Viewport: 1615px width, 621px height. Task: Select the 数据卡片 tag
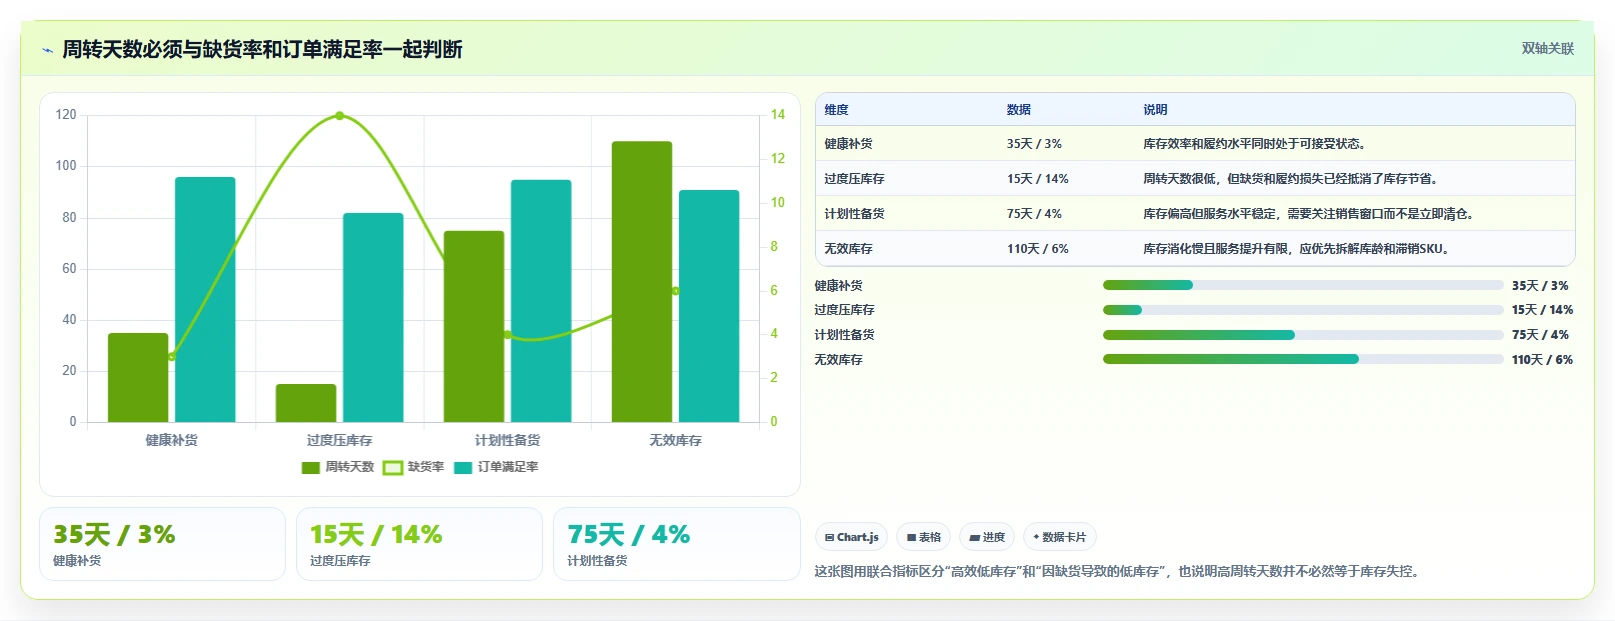coord(1059,537)
